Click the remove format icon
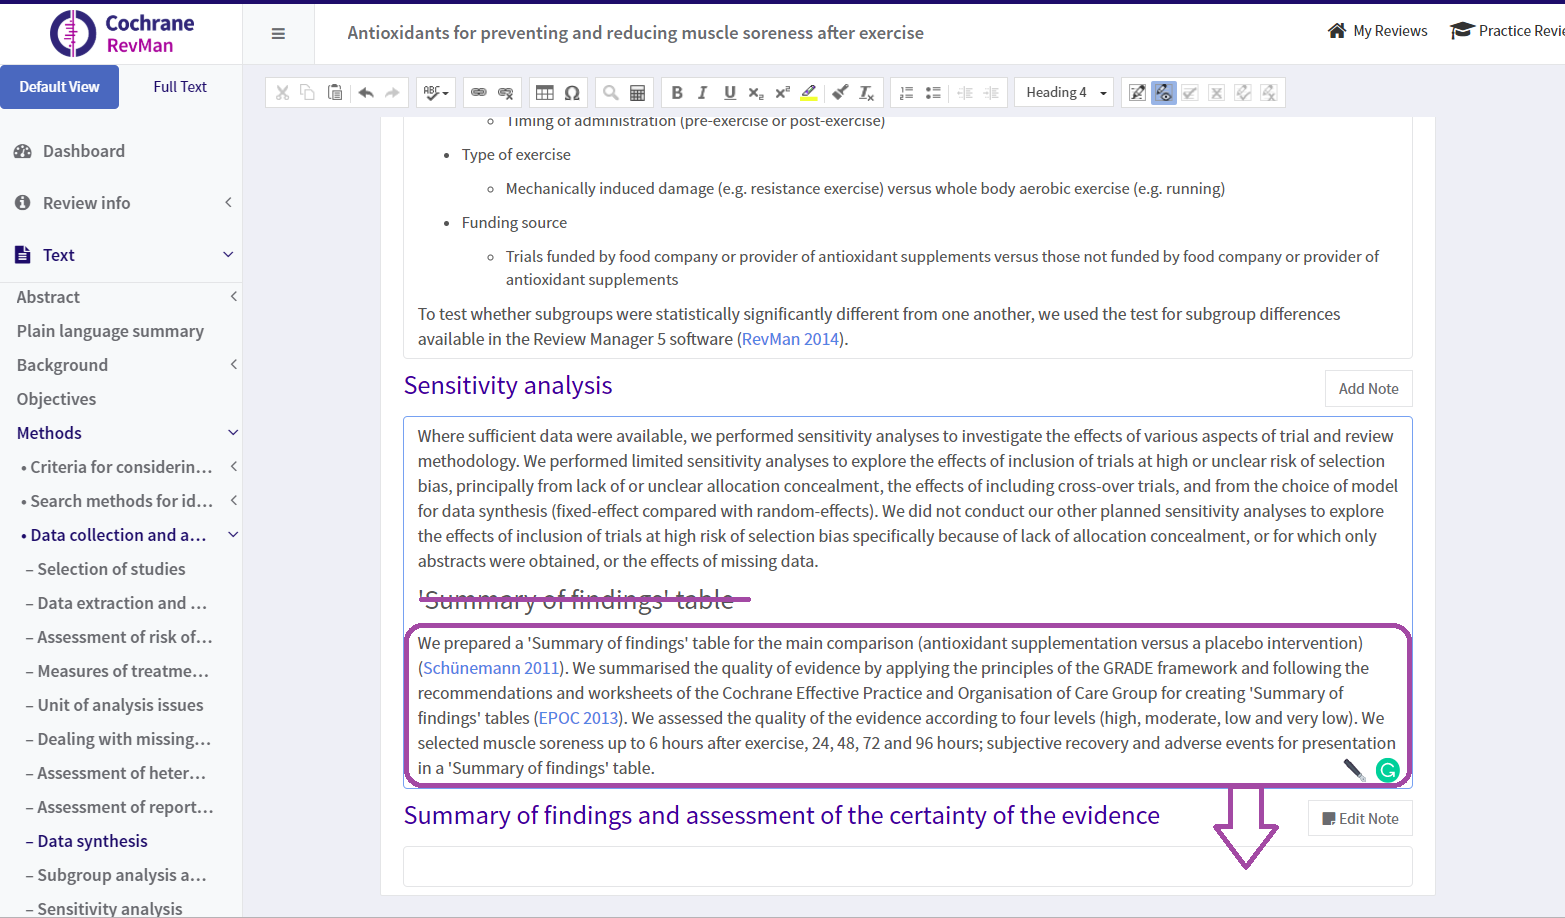 (x=866, y=93)
